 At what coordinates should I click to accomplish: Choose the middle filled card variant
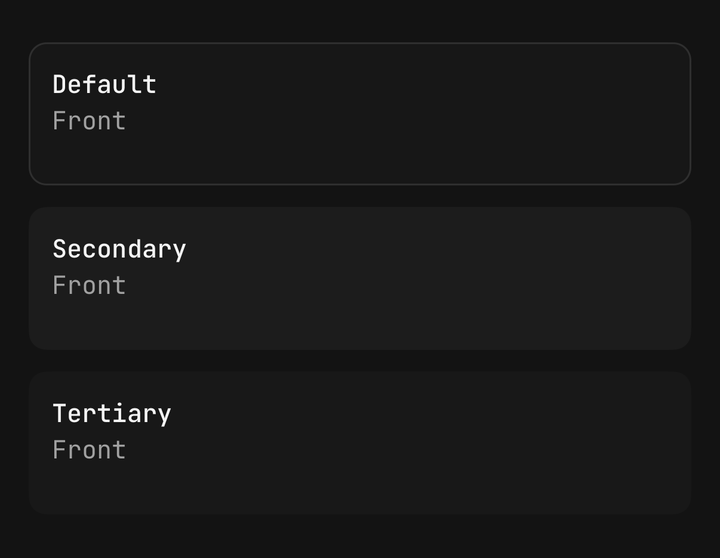tap(360, 278)
